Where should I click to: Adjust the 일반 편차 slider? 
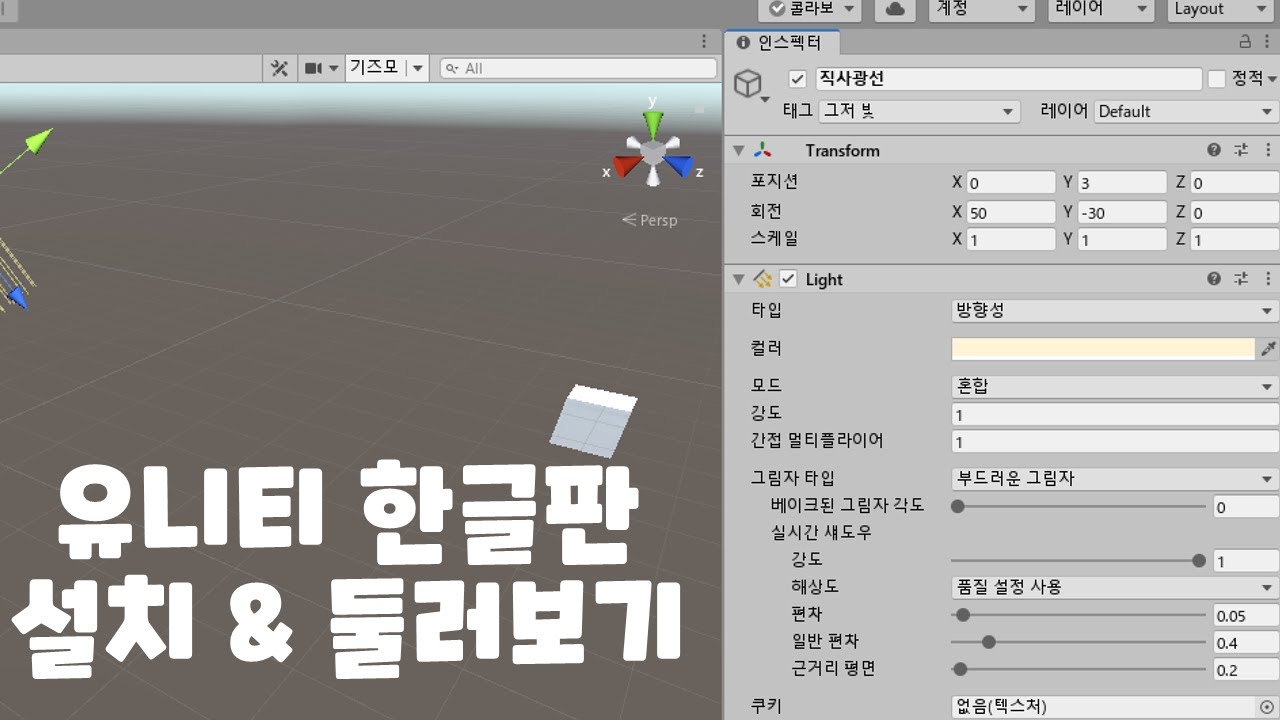point(1079,642)
